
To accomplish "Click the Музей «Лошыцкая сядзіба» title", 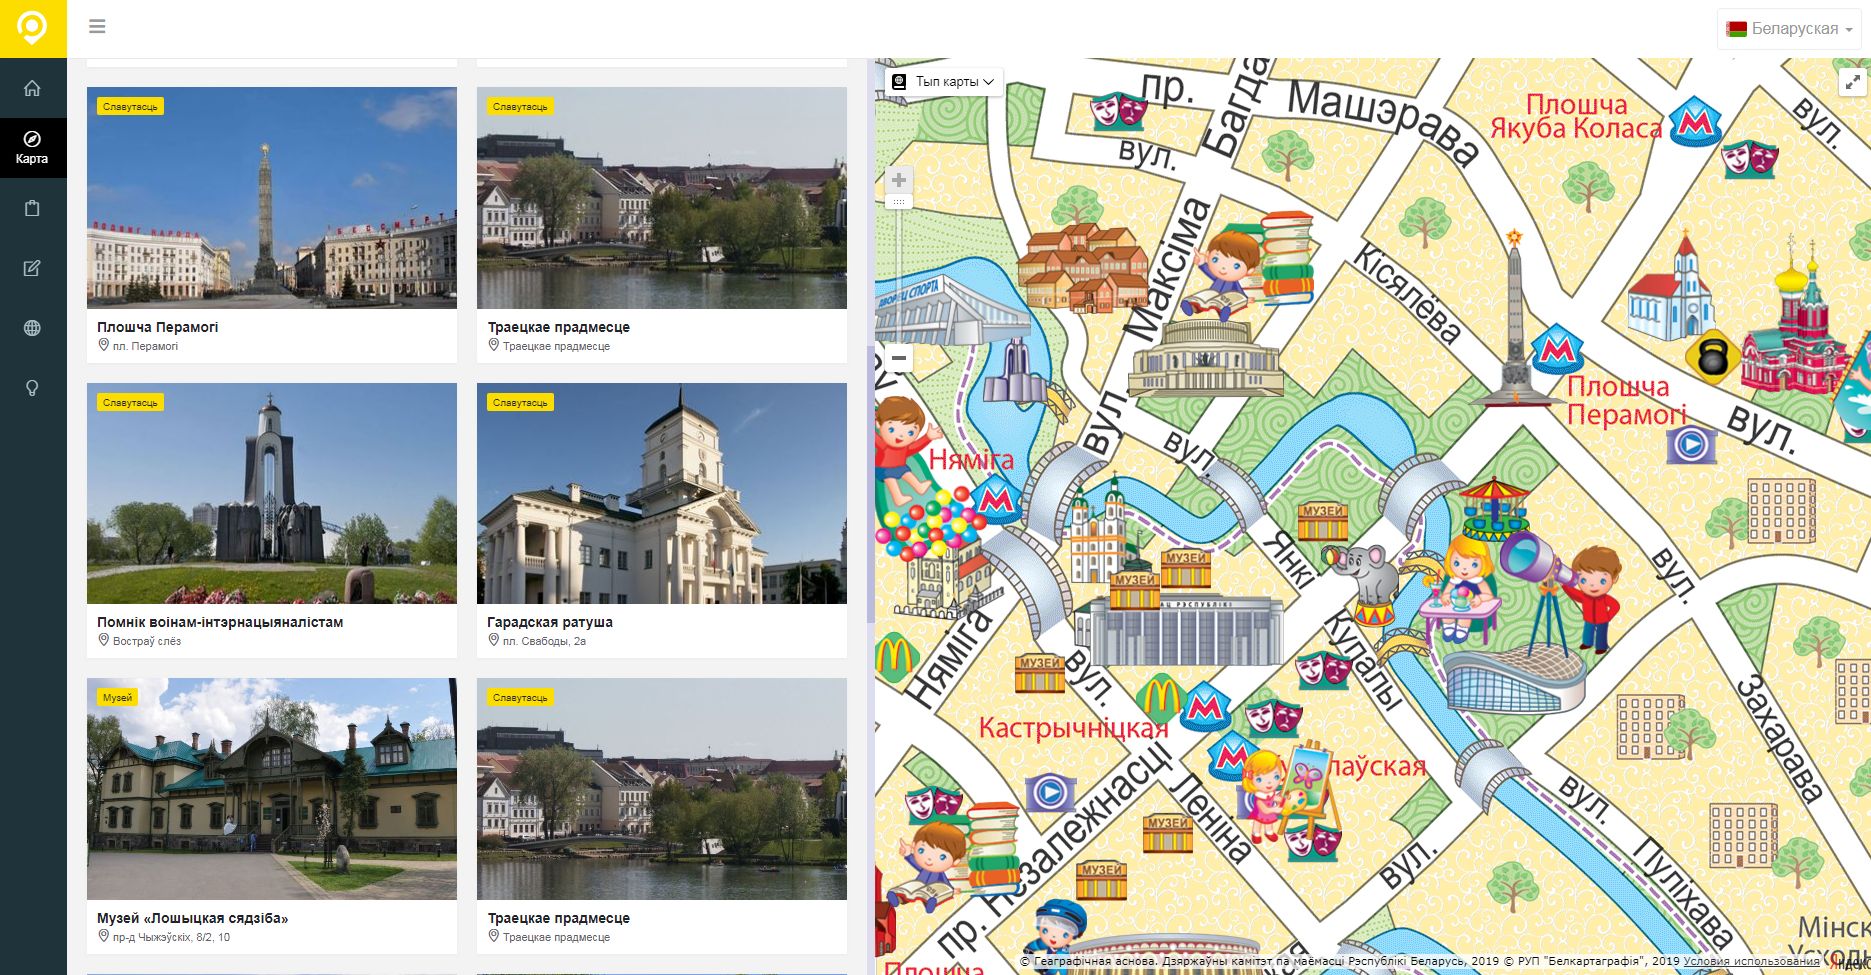I will coord(192,918).
